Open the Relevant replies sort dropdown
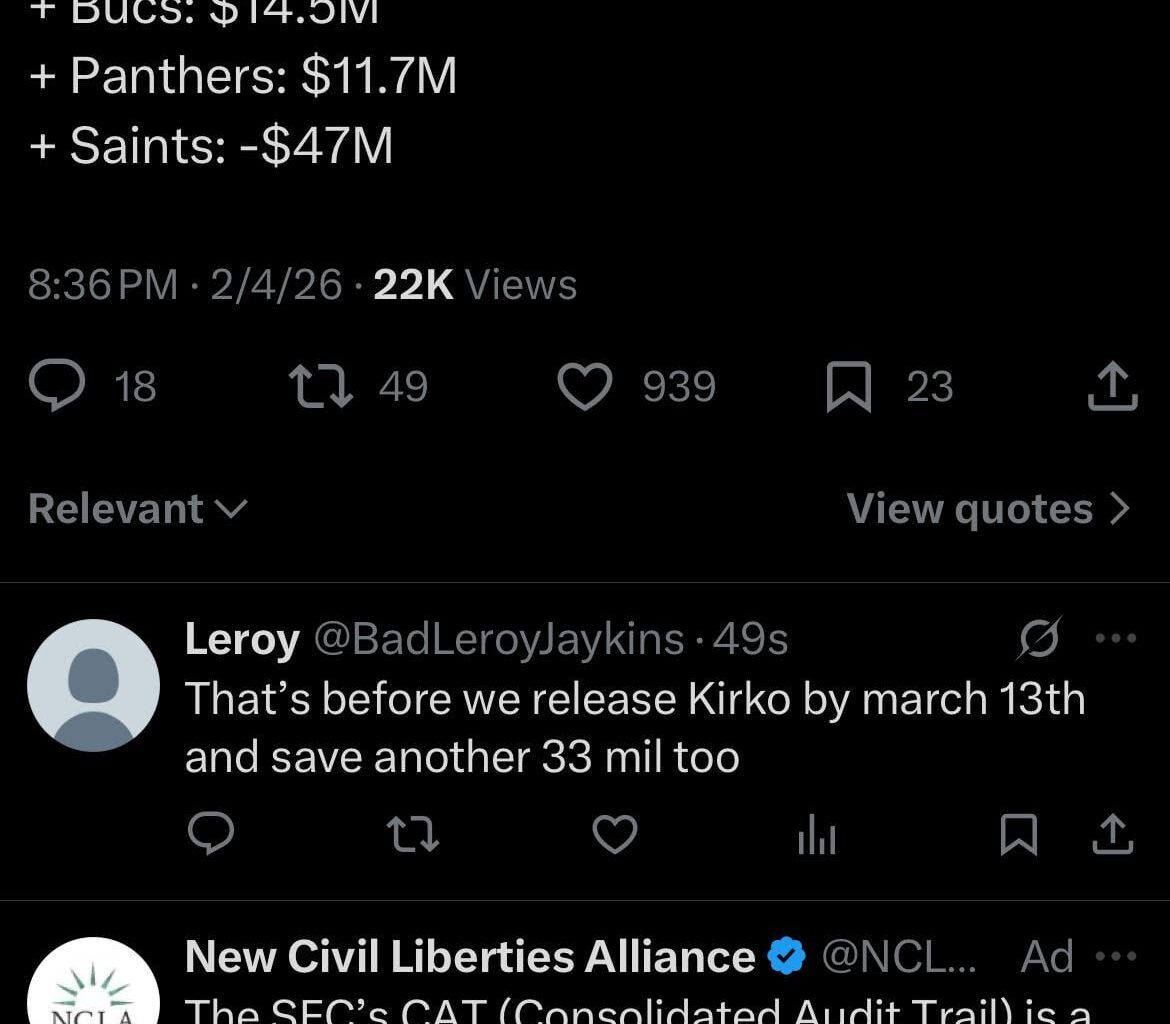 [137, 508]
